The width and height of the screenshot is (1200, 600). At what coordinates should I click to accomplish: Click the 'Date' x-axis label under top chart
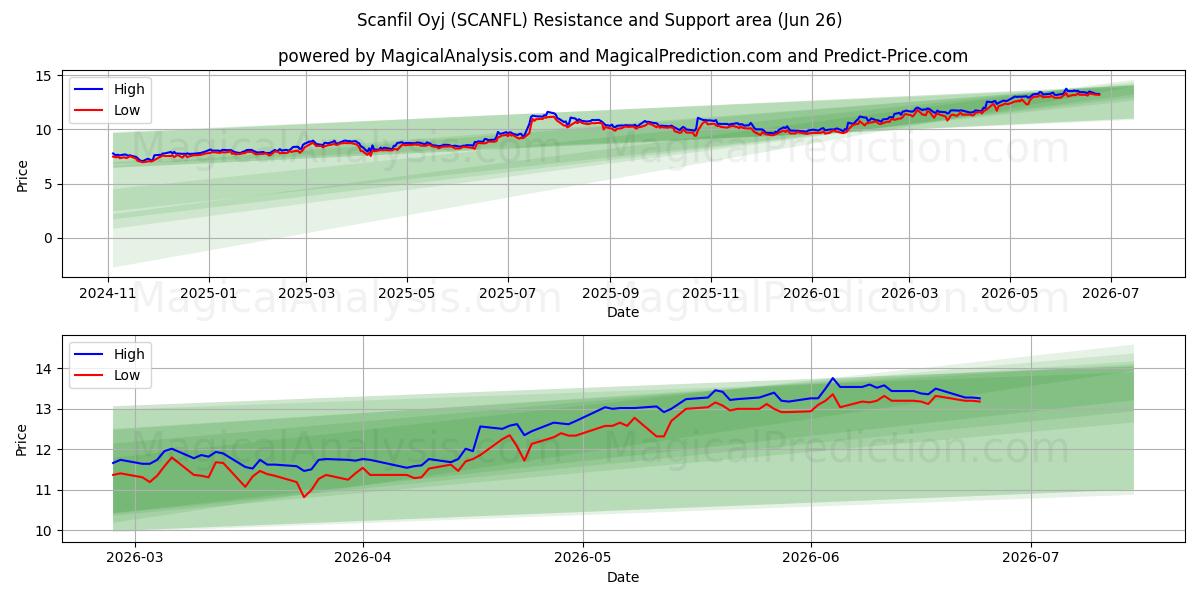click(623, 313)
